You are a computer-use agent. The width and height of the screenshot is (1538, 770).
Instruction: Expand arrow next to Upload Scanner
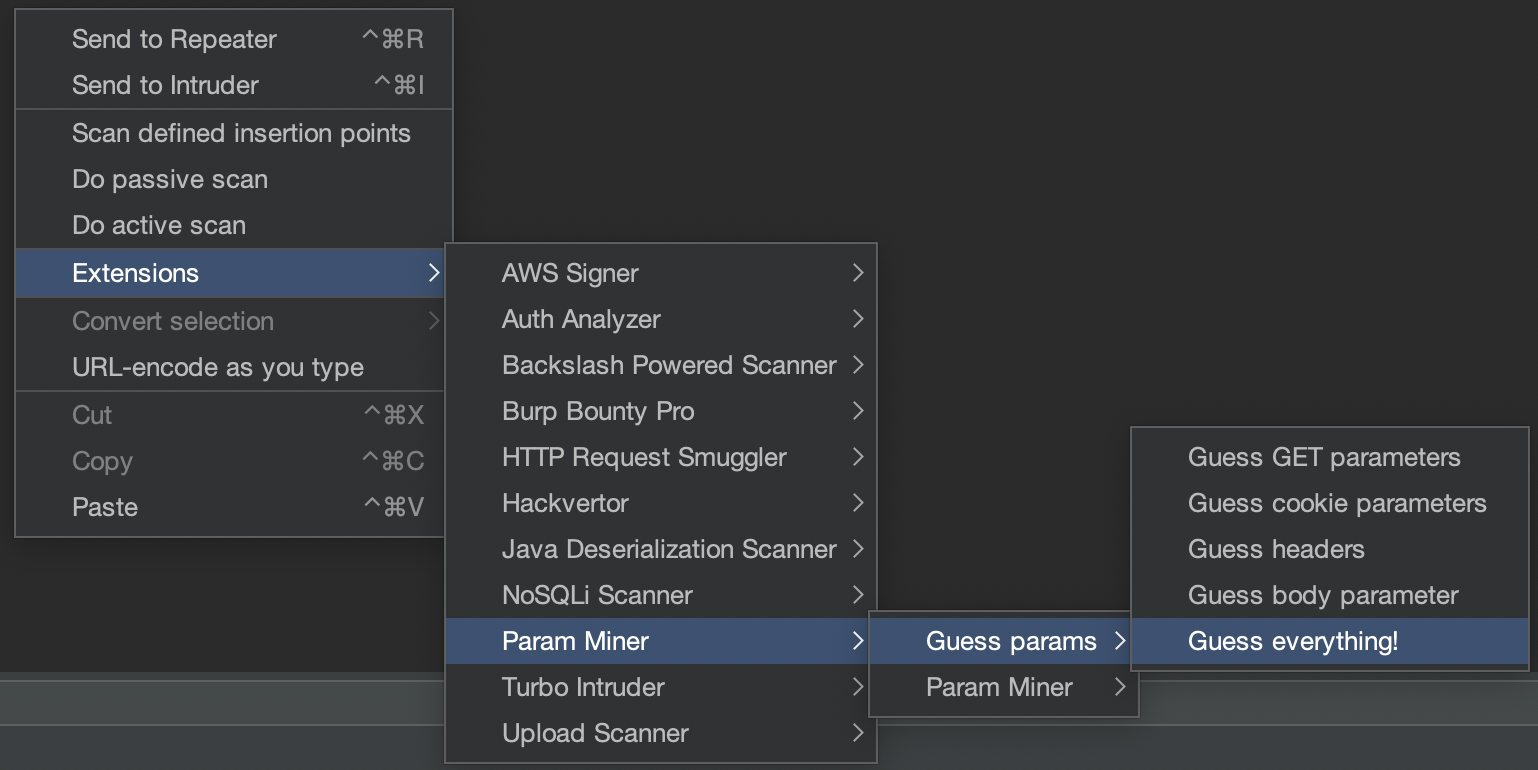858,733
